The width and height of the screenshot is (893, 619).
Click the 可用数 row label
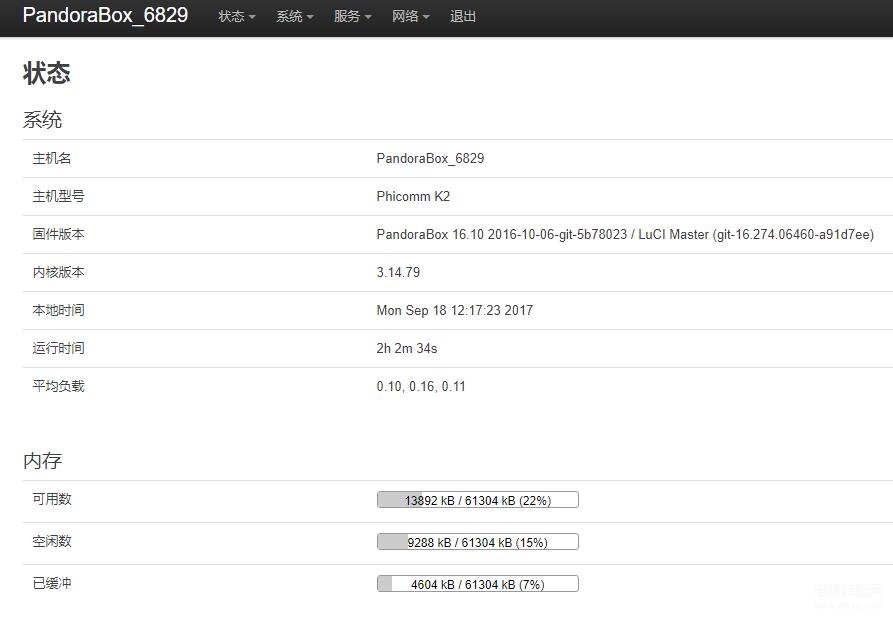pyautogui.click(x=52, y=499)
